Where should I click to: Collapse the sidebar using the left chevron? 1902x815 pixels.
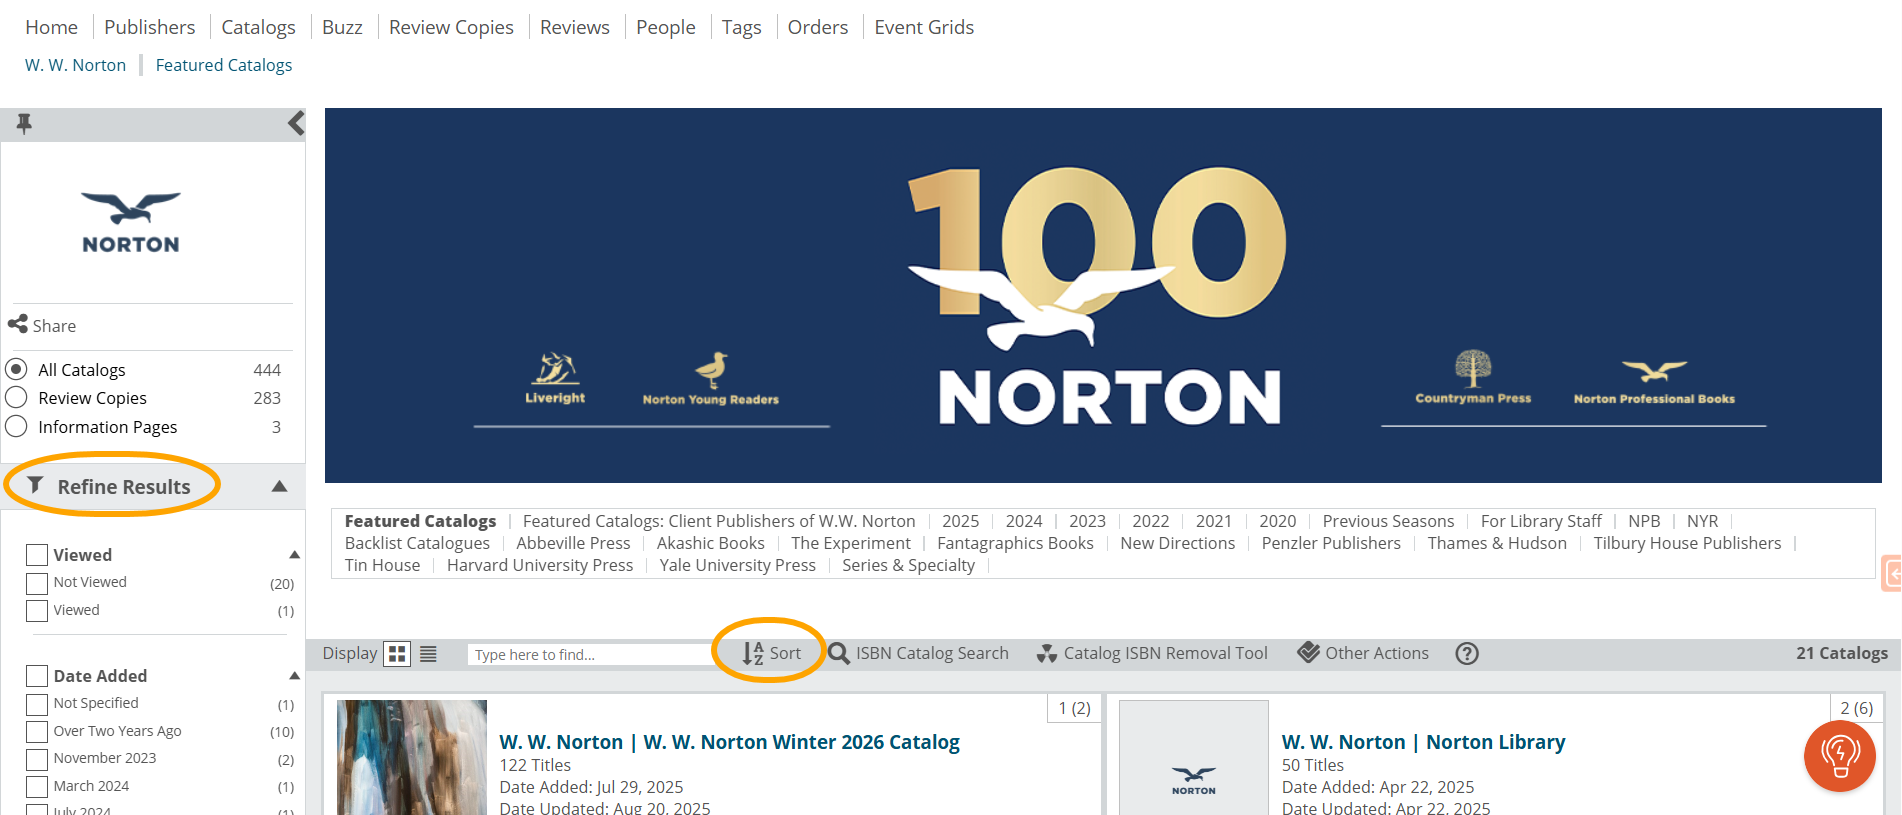(x=296, y=124)
